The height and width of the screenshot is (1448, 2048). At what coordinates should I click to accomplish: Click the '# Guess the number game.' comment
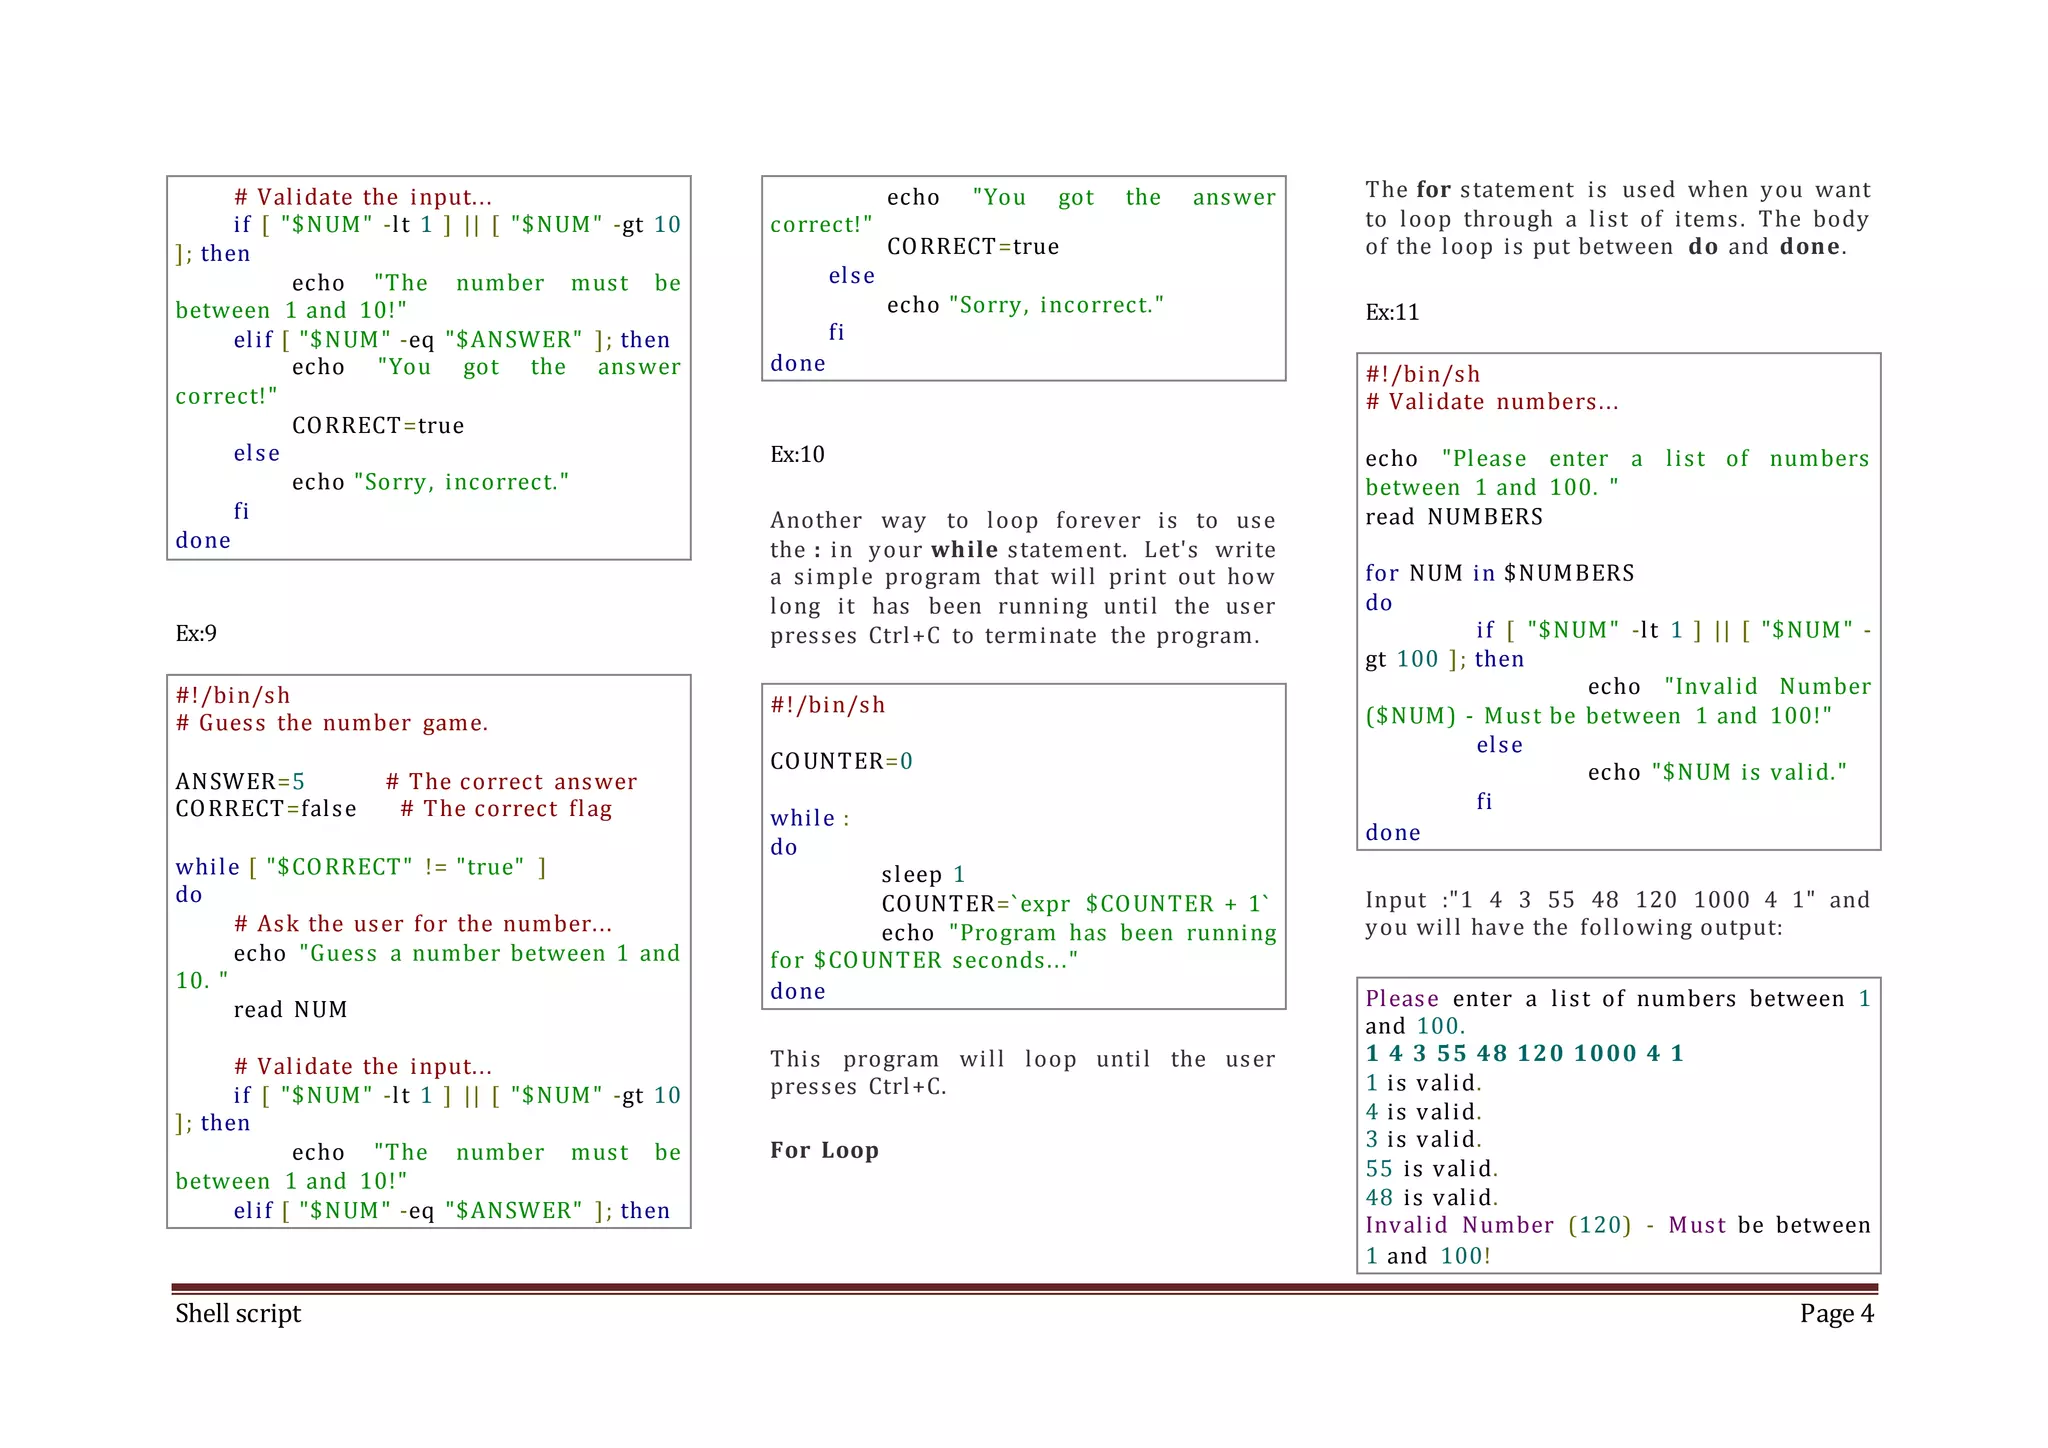(332, 723)
